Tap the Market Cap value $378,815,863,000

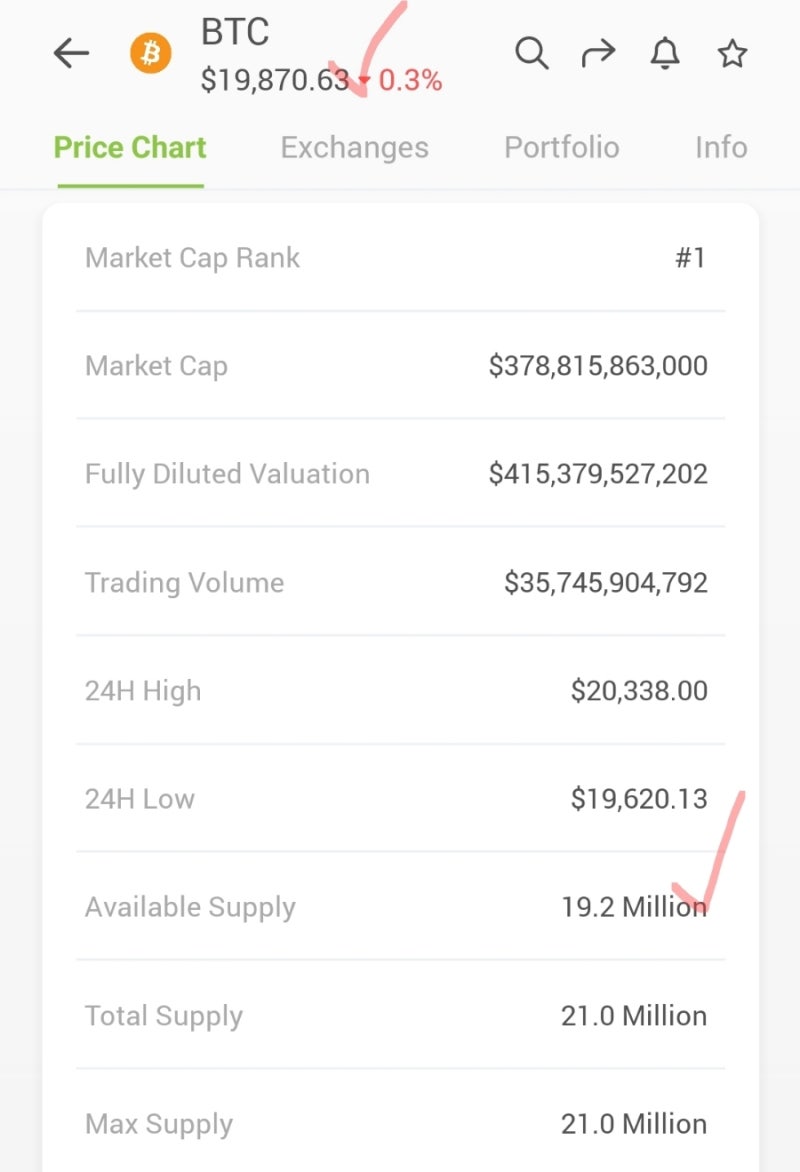coord(598,366)
